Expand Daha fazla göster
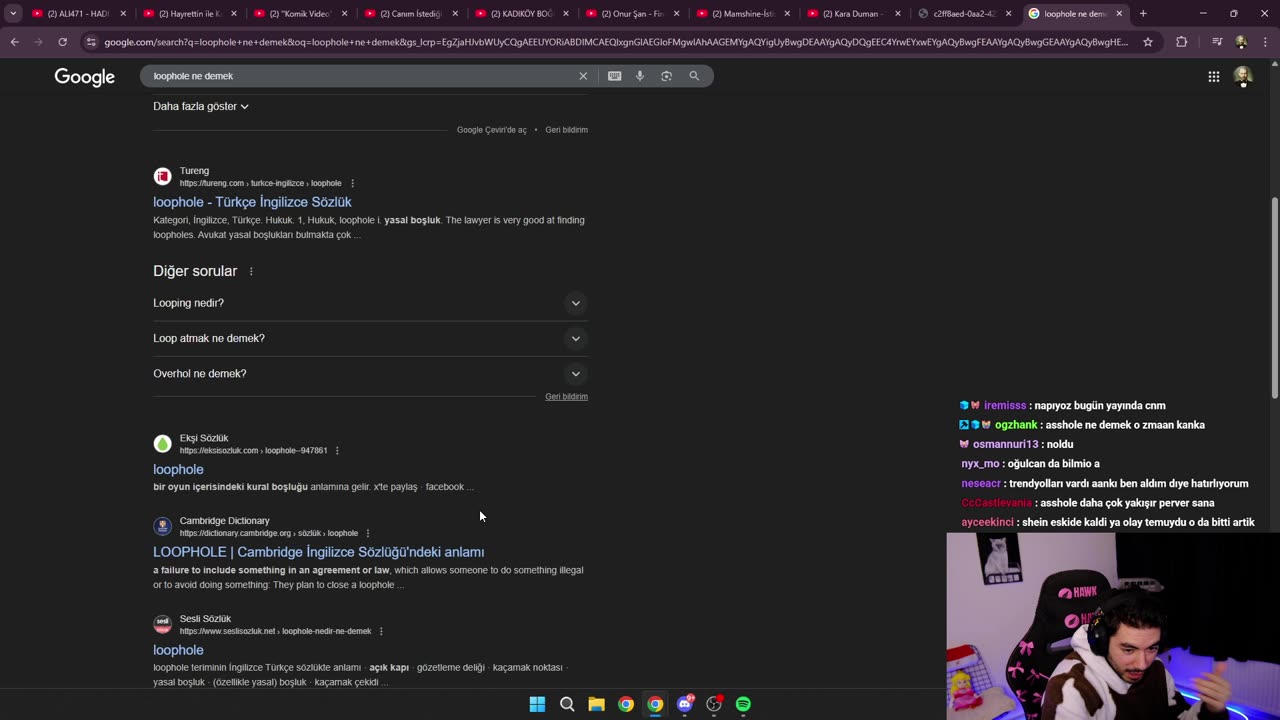 [x=201, y=106]
